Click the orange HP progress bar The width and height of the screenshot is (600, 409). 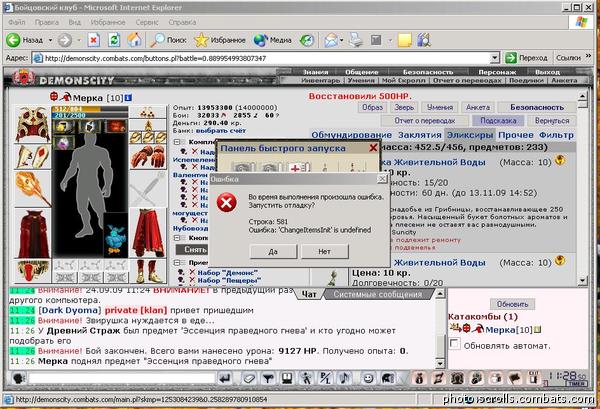pos(90,109)
